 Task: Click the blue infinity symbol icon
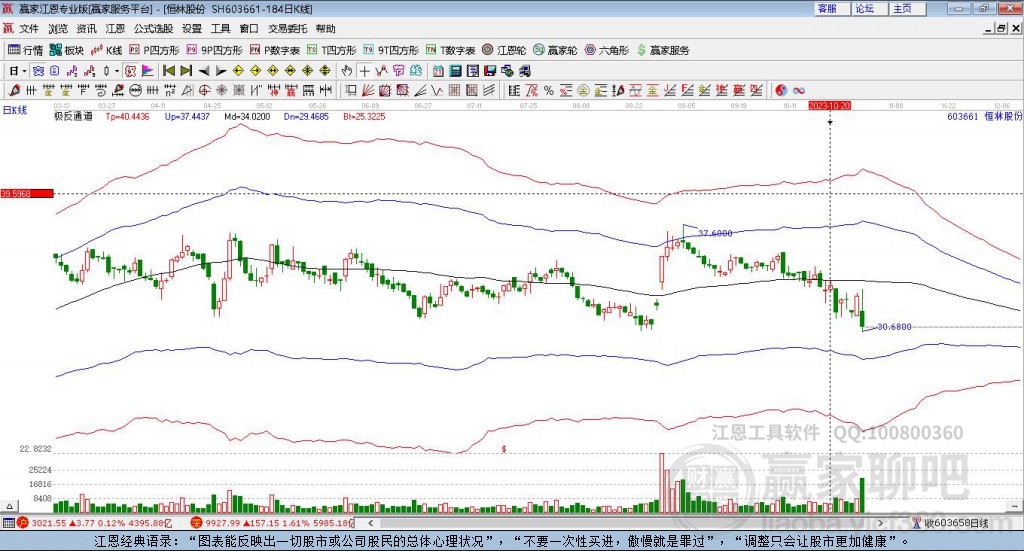[x=798, y=90]
